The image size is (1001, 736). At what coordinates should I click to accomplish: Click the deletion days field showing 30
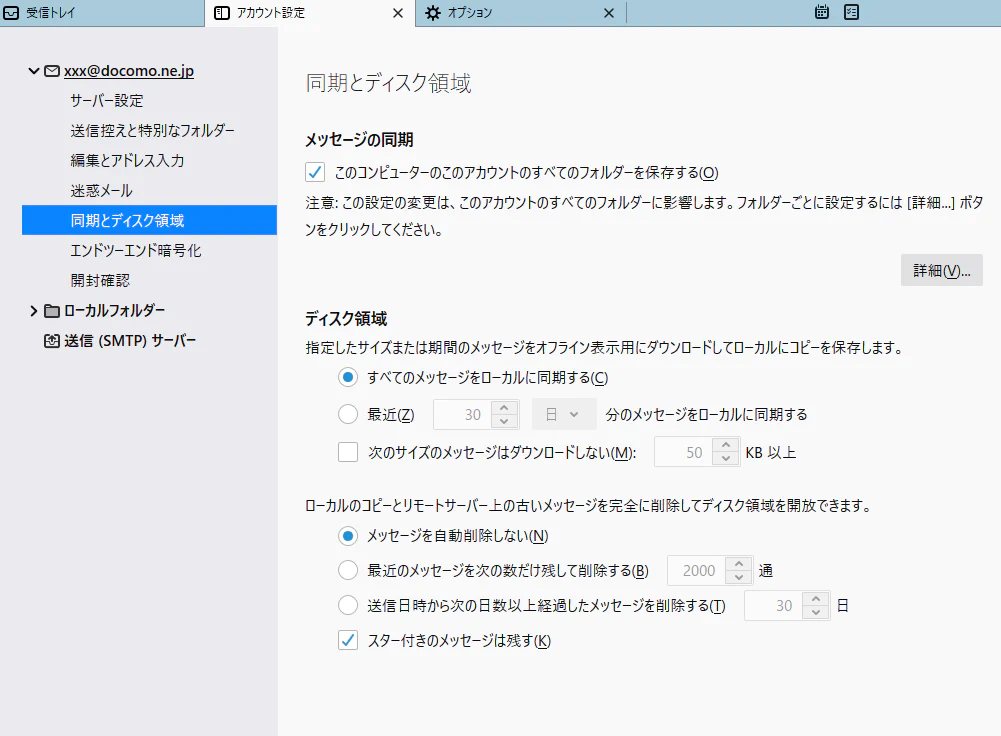pyautogui.click(x=774, y=605)
